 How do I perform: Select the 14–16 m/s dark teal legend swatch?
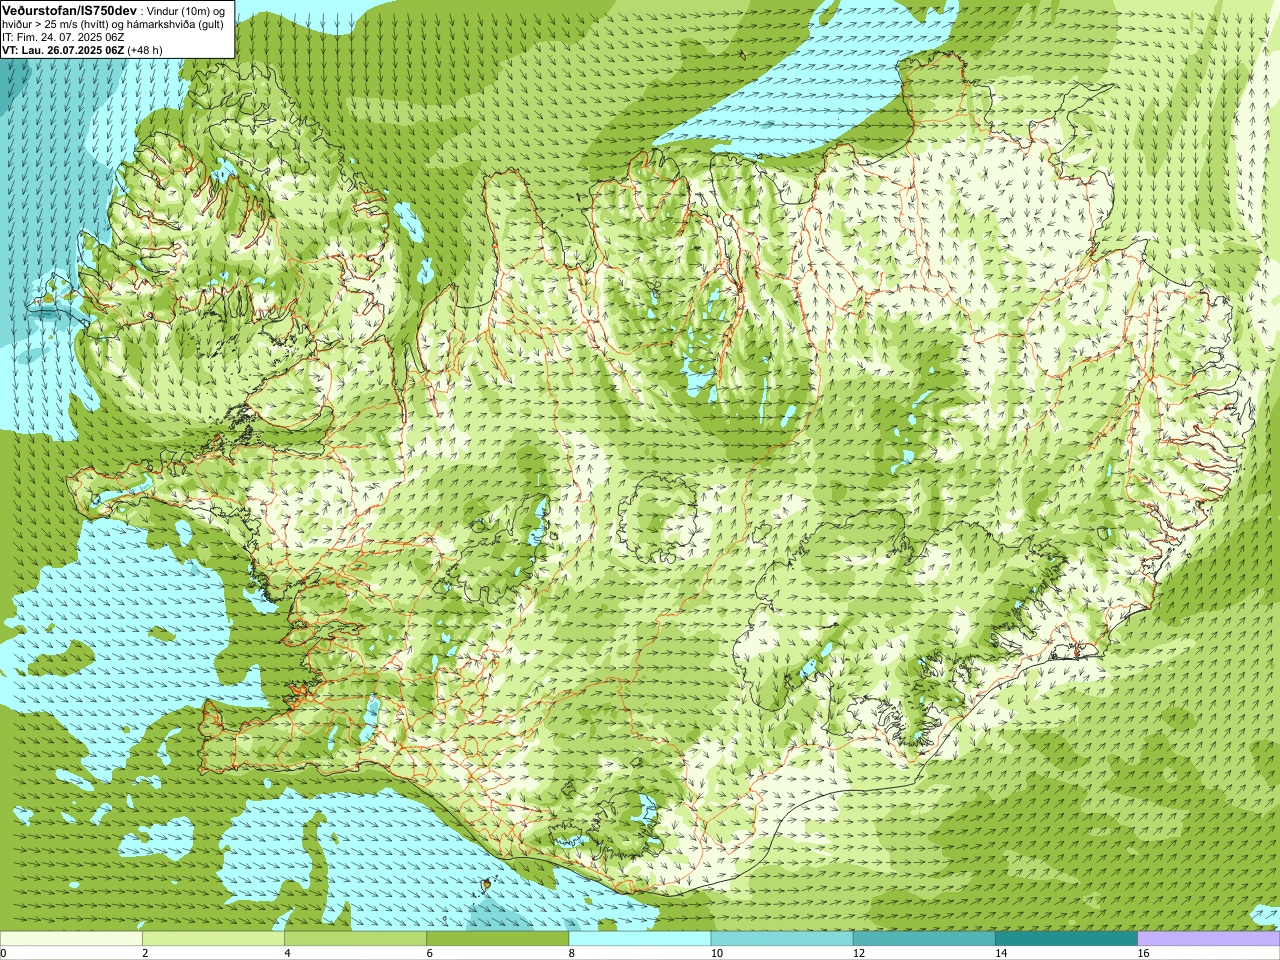(x=1067, y=939)
